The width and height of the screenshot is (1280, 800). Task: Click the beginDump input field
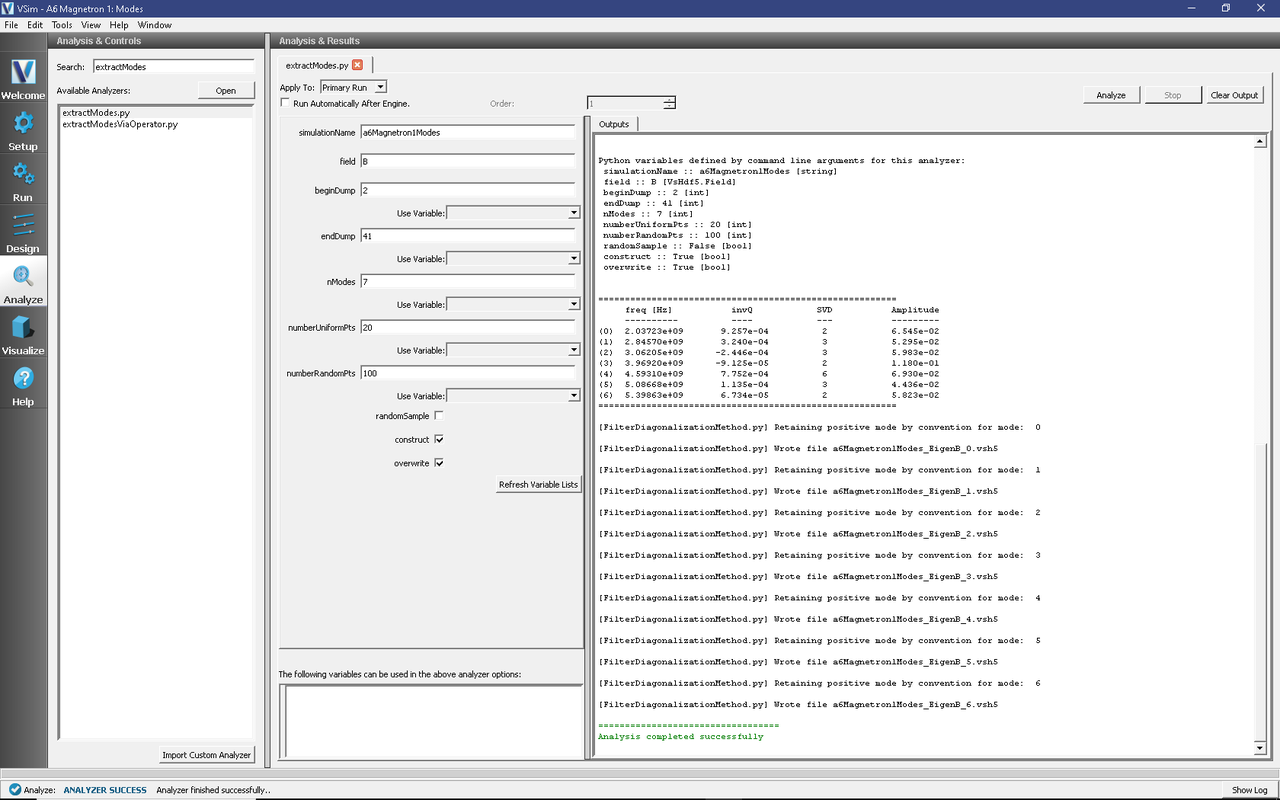[468, 190]
